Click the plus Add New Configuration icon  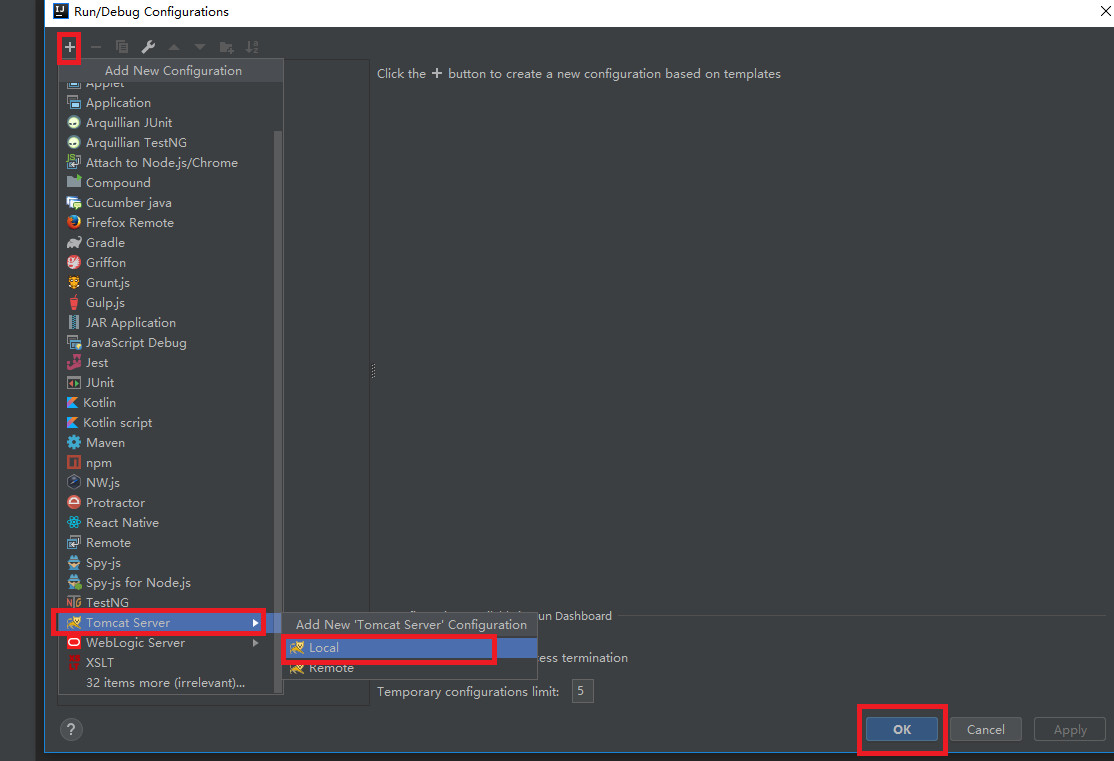(x=70, y=48)
